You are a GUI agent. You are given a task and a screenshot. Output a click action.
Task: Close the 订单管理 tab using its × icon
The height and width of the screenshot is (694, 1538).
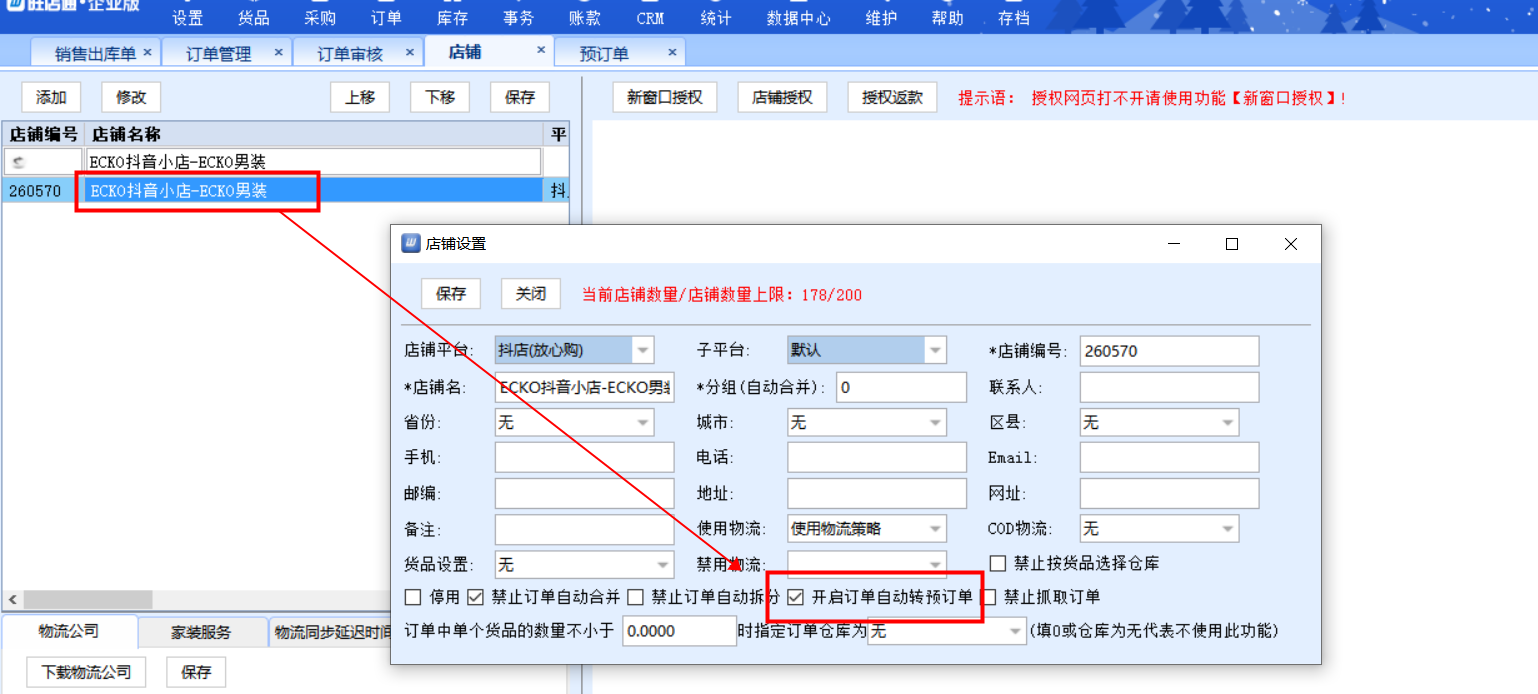click(278, 52)
